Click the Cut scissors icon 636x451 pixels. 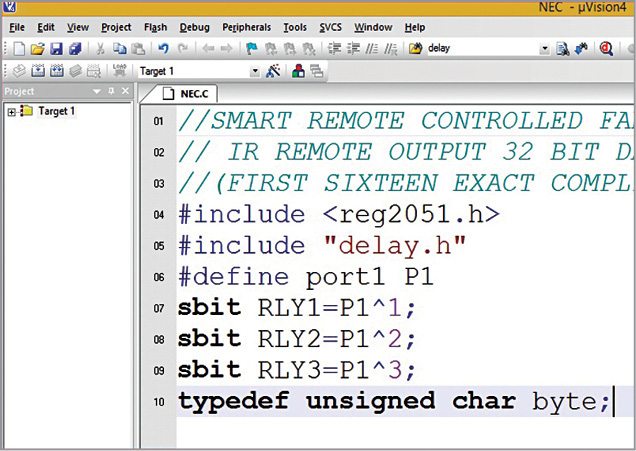(101, 48)
